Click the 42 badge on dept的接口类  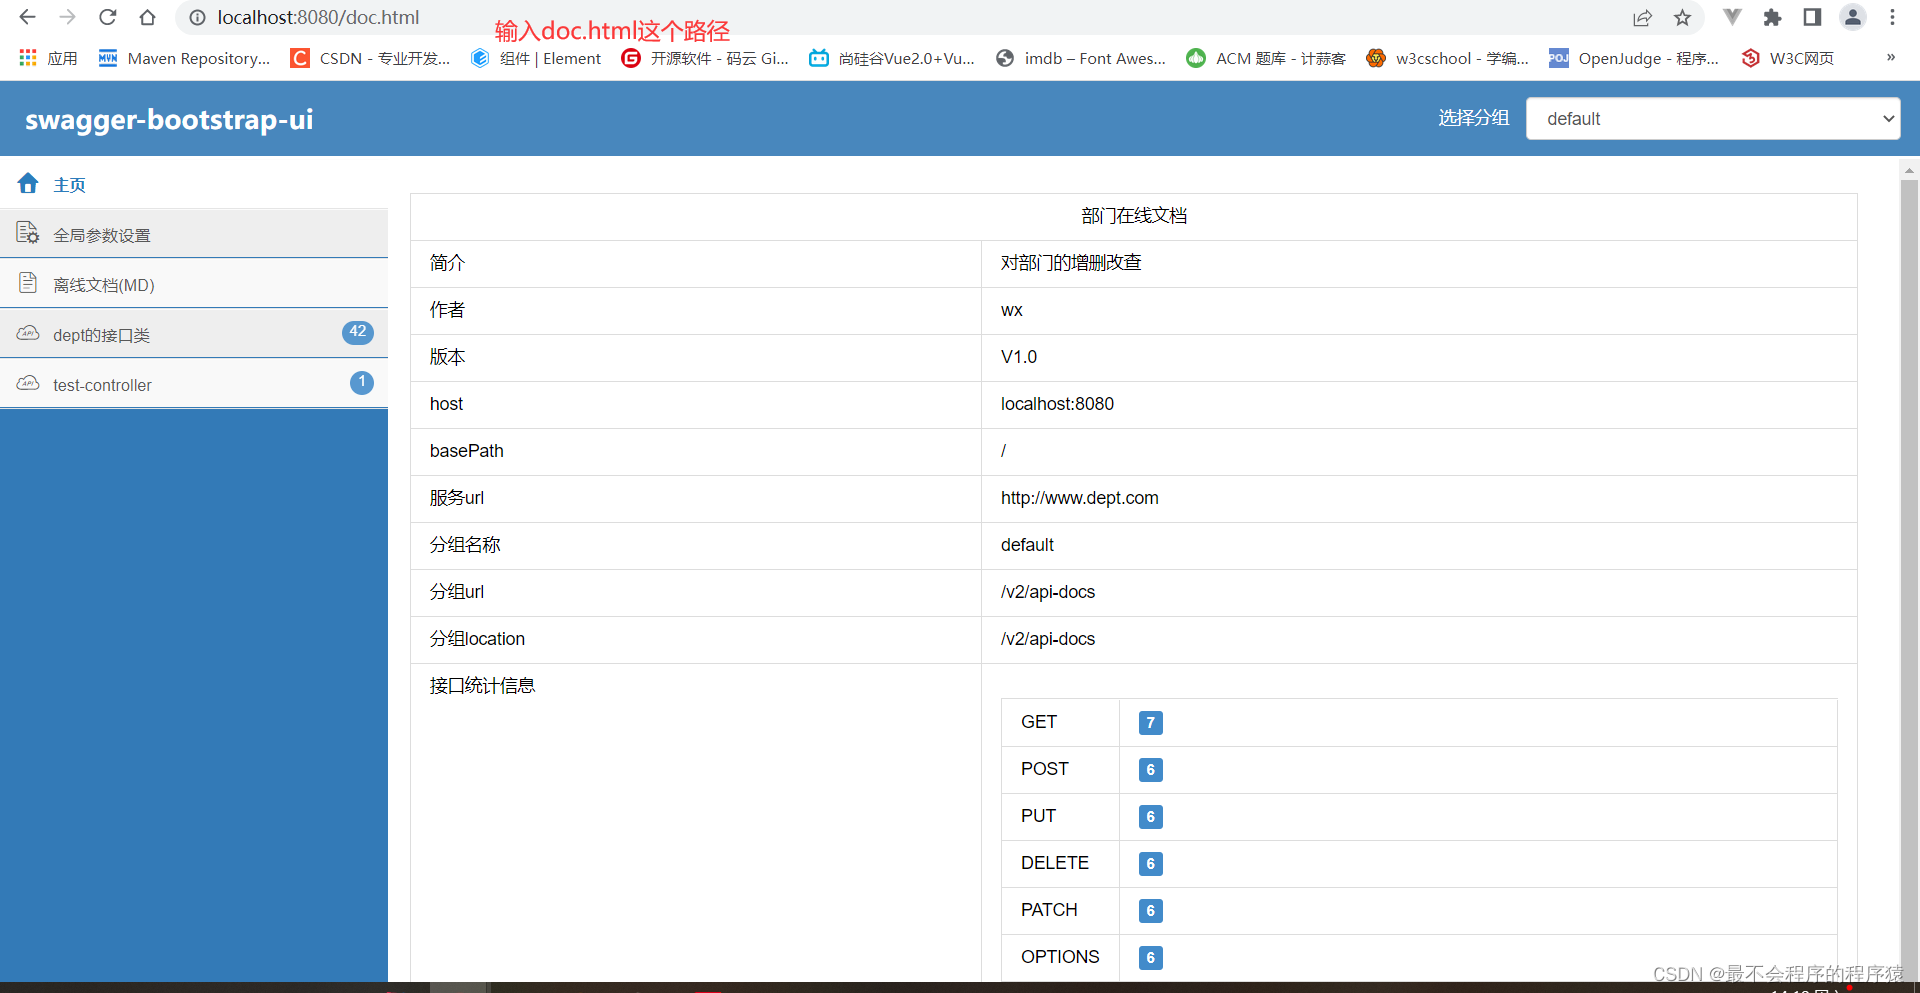(x=358, y=332)
